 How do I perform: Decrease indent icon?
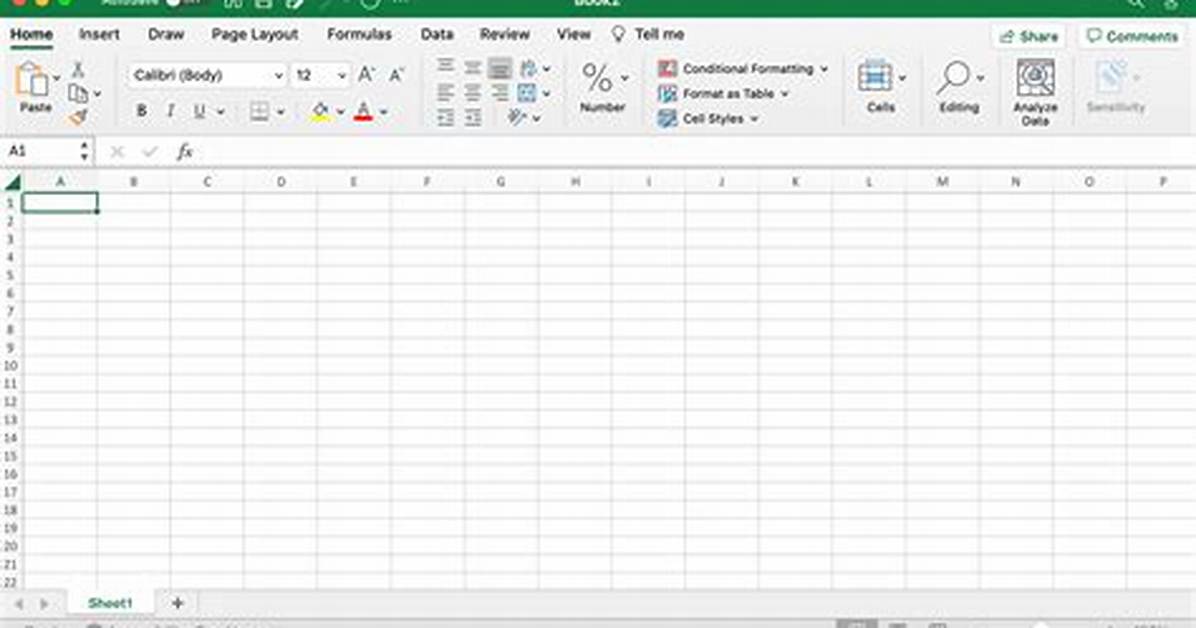(445, 118)
